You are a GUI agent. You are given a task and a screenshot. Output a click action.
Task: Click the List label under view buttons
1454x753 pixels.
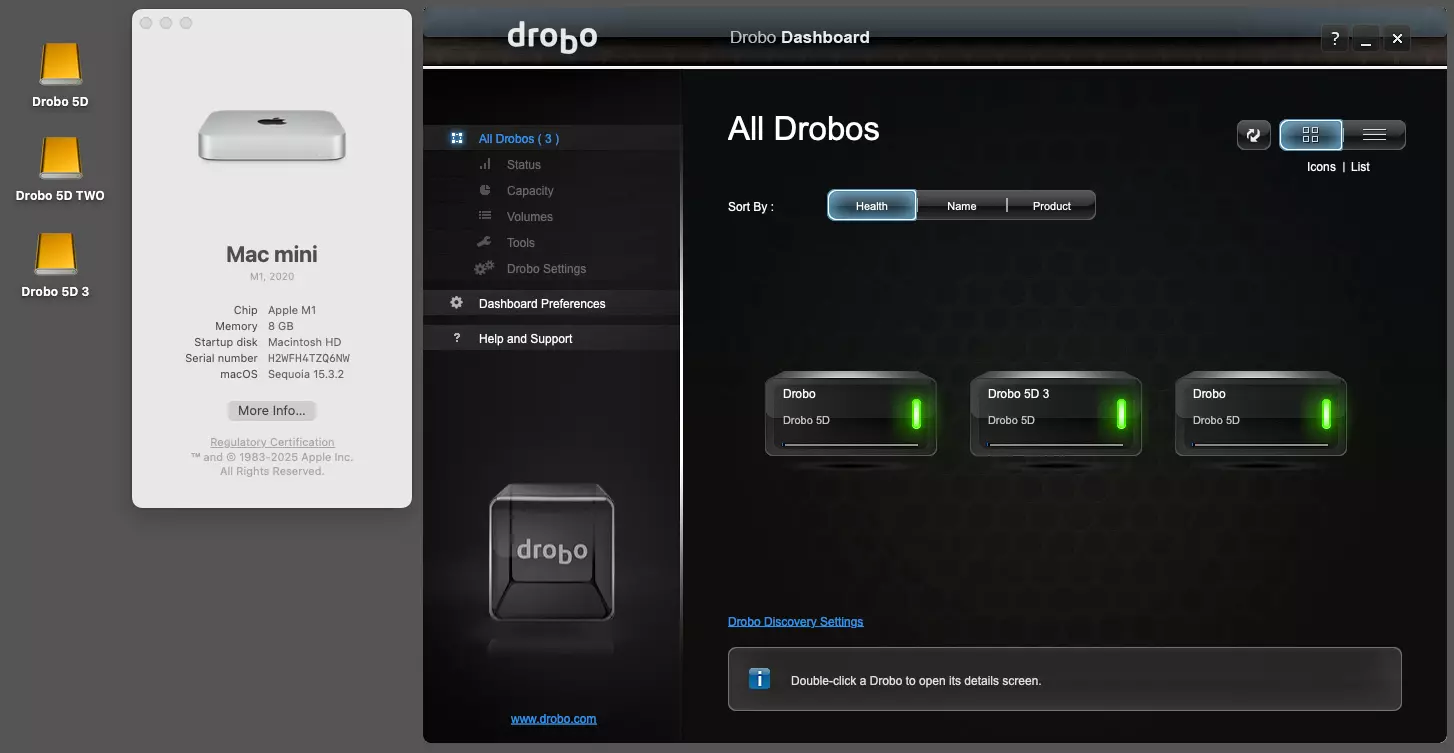1360,167
